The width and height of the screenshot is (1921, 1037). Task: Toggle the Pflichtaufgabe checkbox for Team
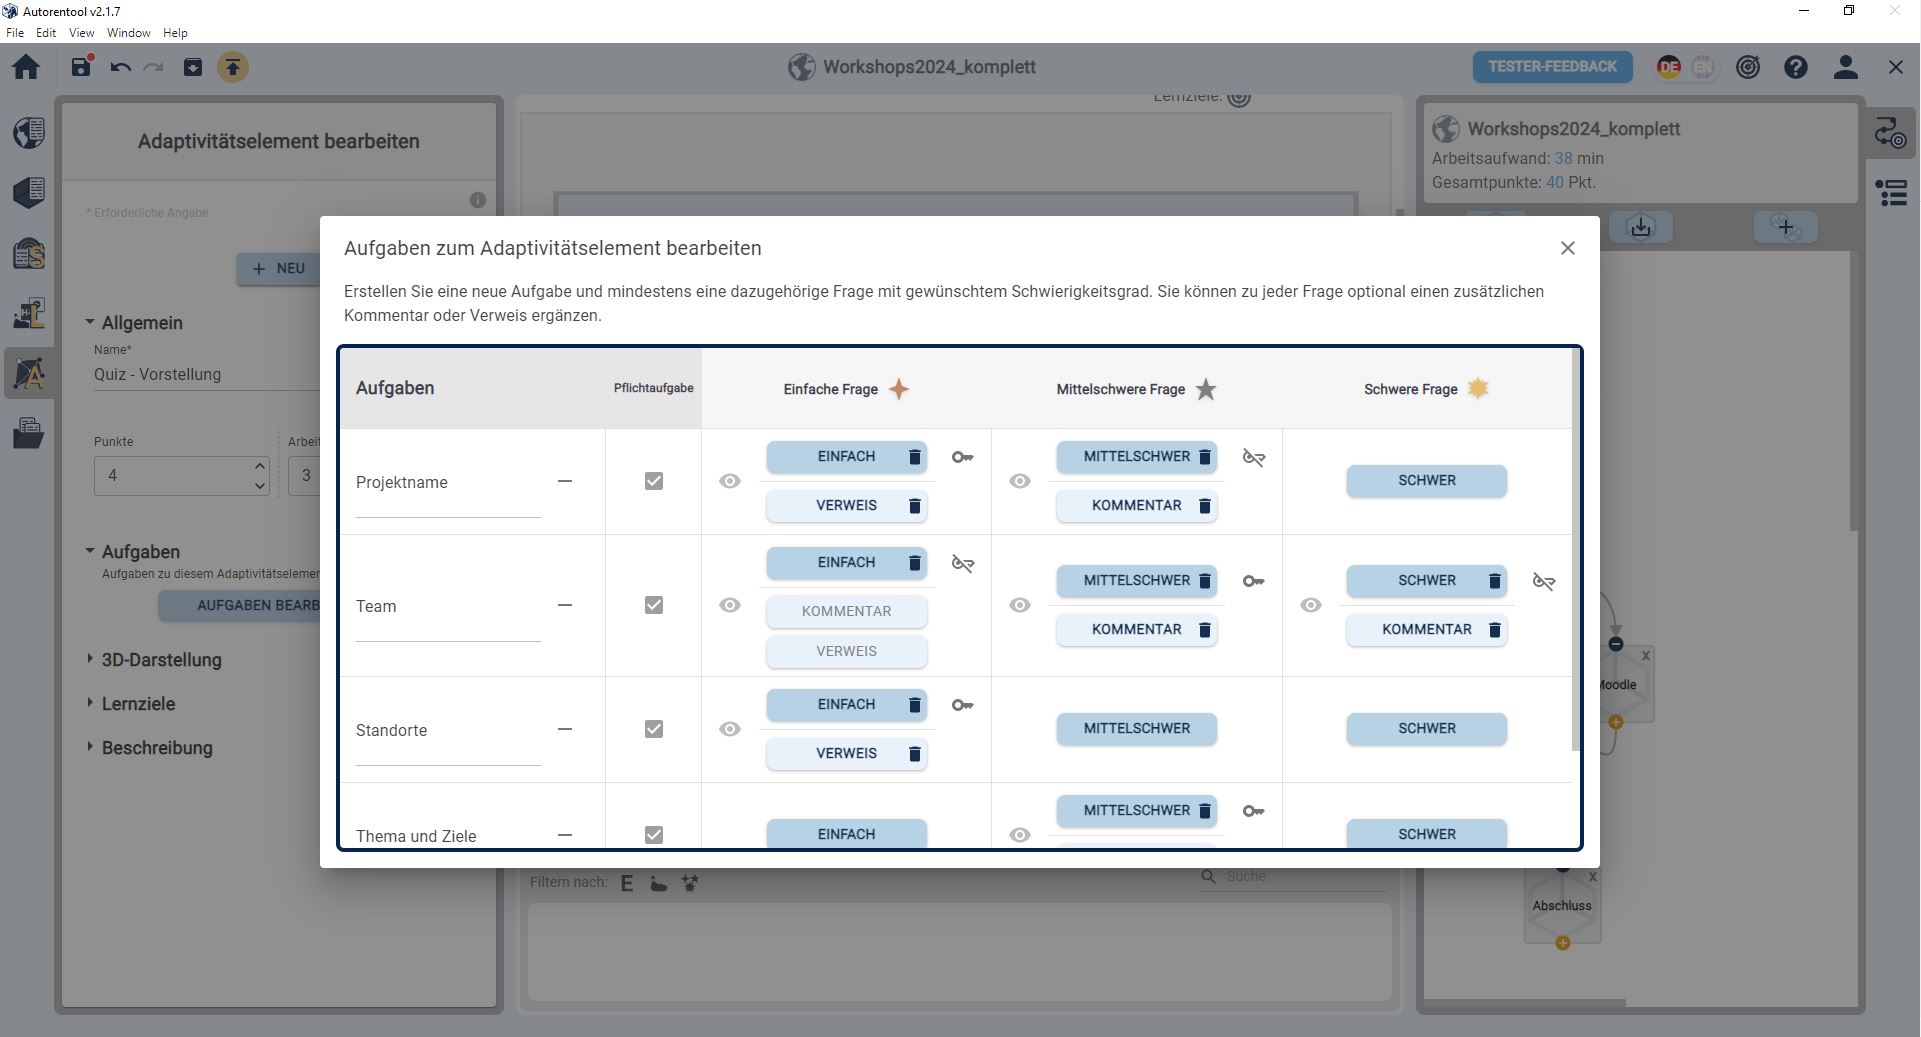654,605
